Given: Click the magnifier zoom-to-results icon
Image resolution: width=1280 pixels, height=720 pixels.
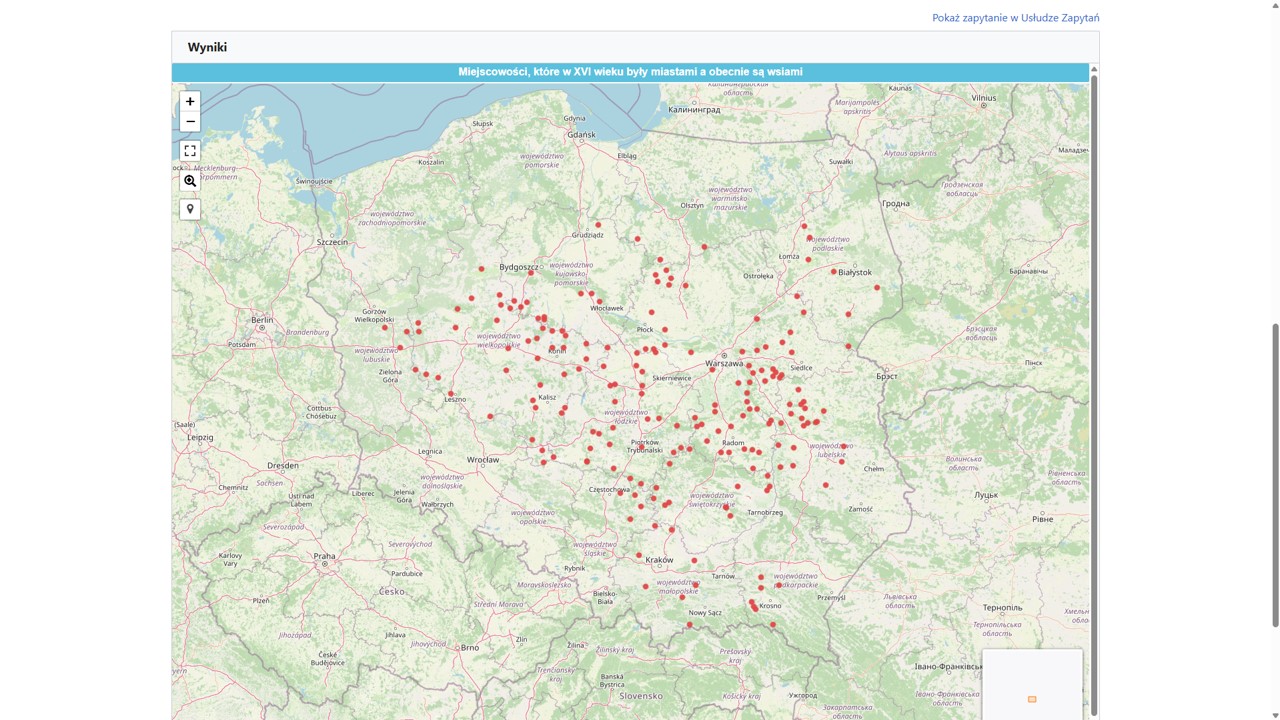Looking at the screenshot, I should (190, 181).
